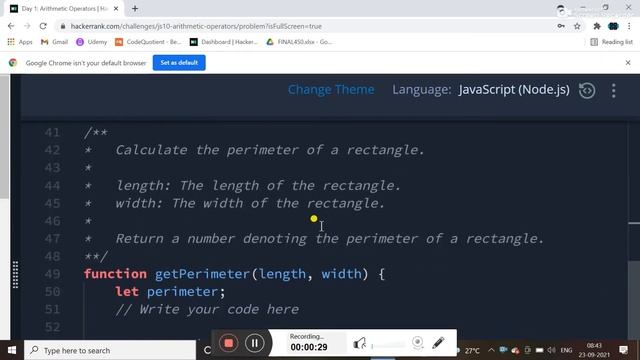This screenshot has width=640, height=360.
Task: Open a new browser tab
Action: pos(135,8)
